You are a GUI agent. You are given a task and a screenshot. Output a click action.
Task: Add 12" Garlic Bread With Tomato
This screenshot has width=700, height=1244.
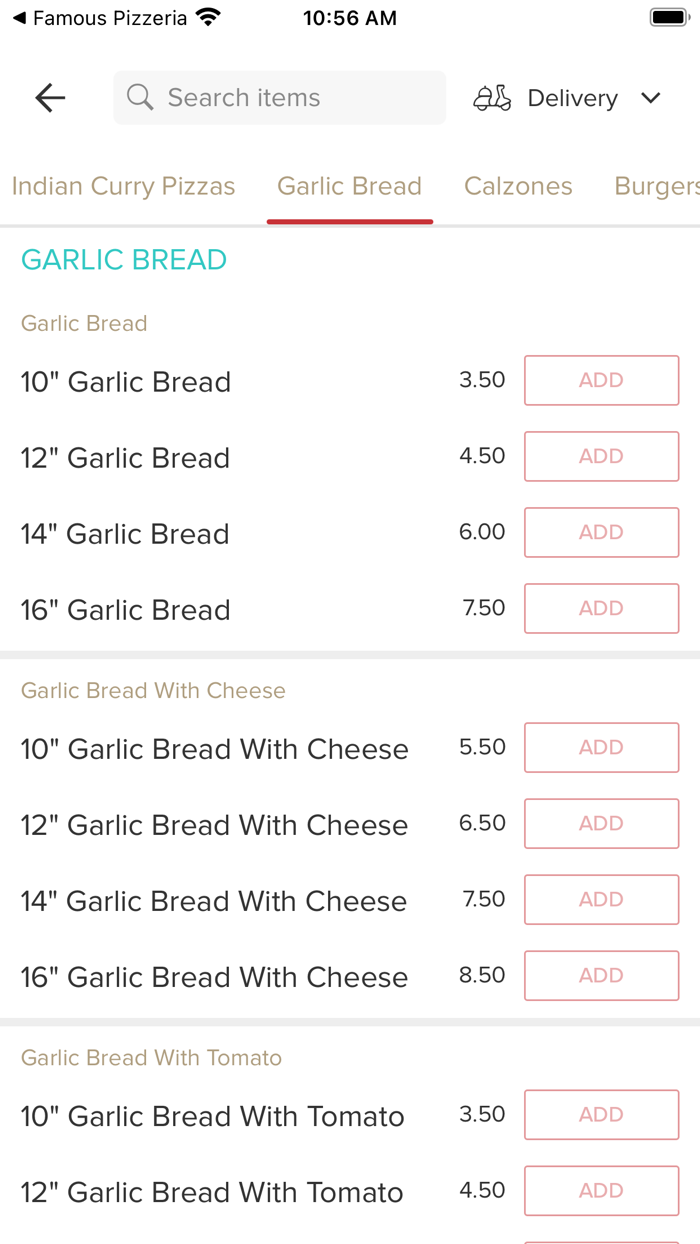click(x=601, y=1190)
